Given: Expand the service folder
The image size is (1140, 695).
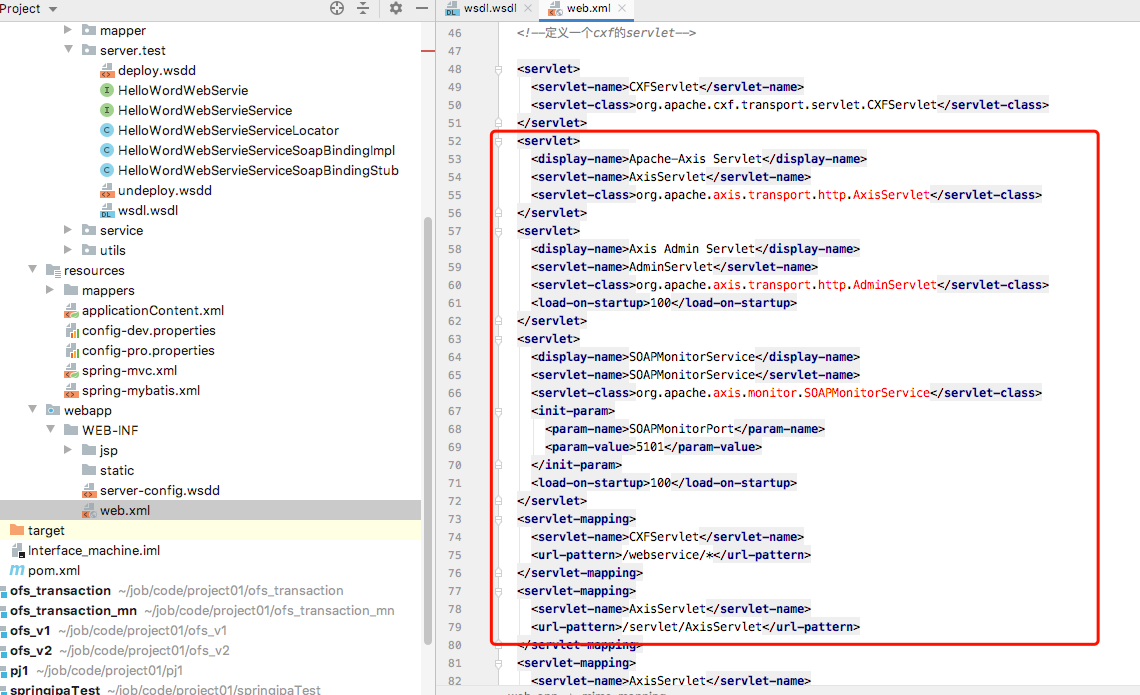Looking at the screenshot, I should tap(68, 230).
